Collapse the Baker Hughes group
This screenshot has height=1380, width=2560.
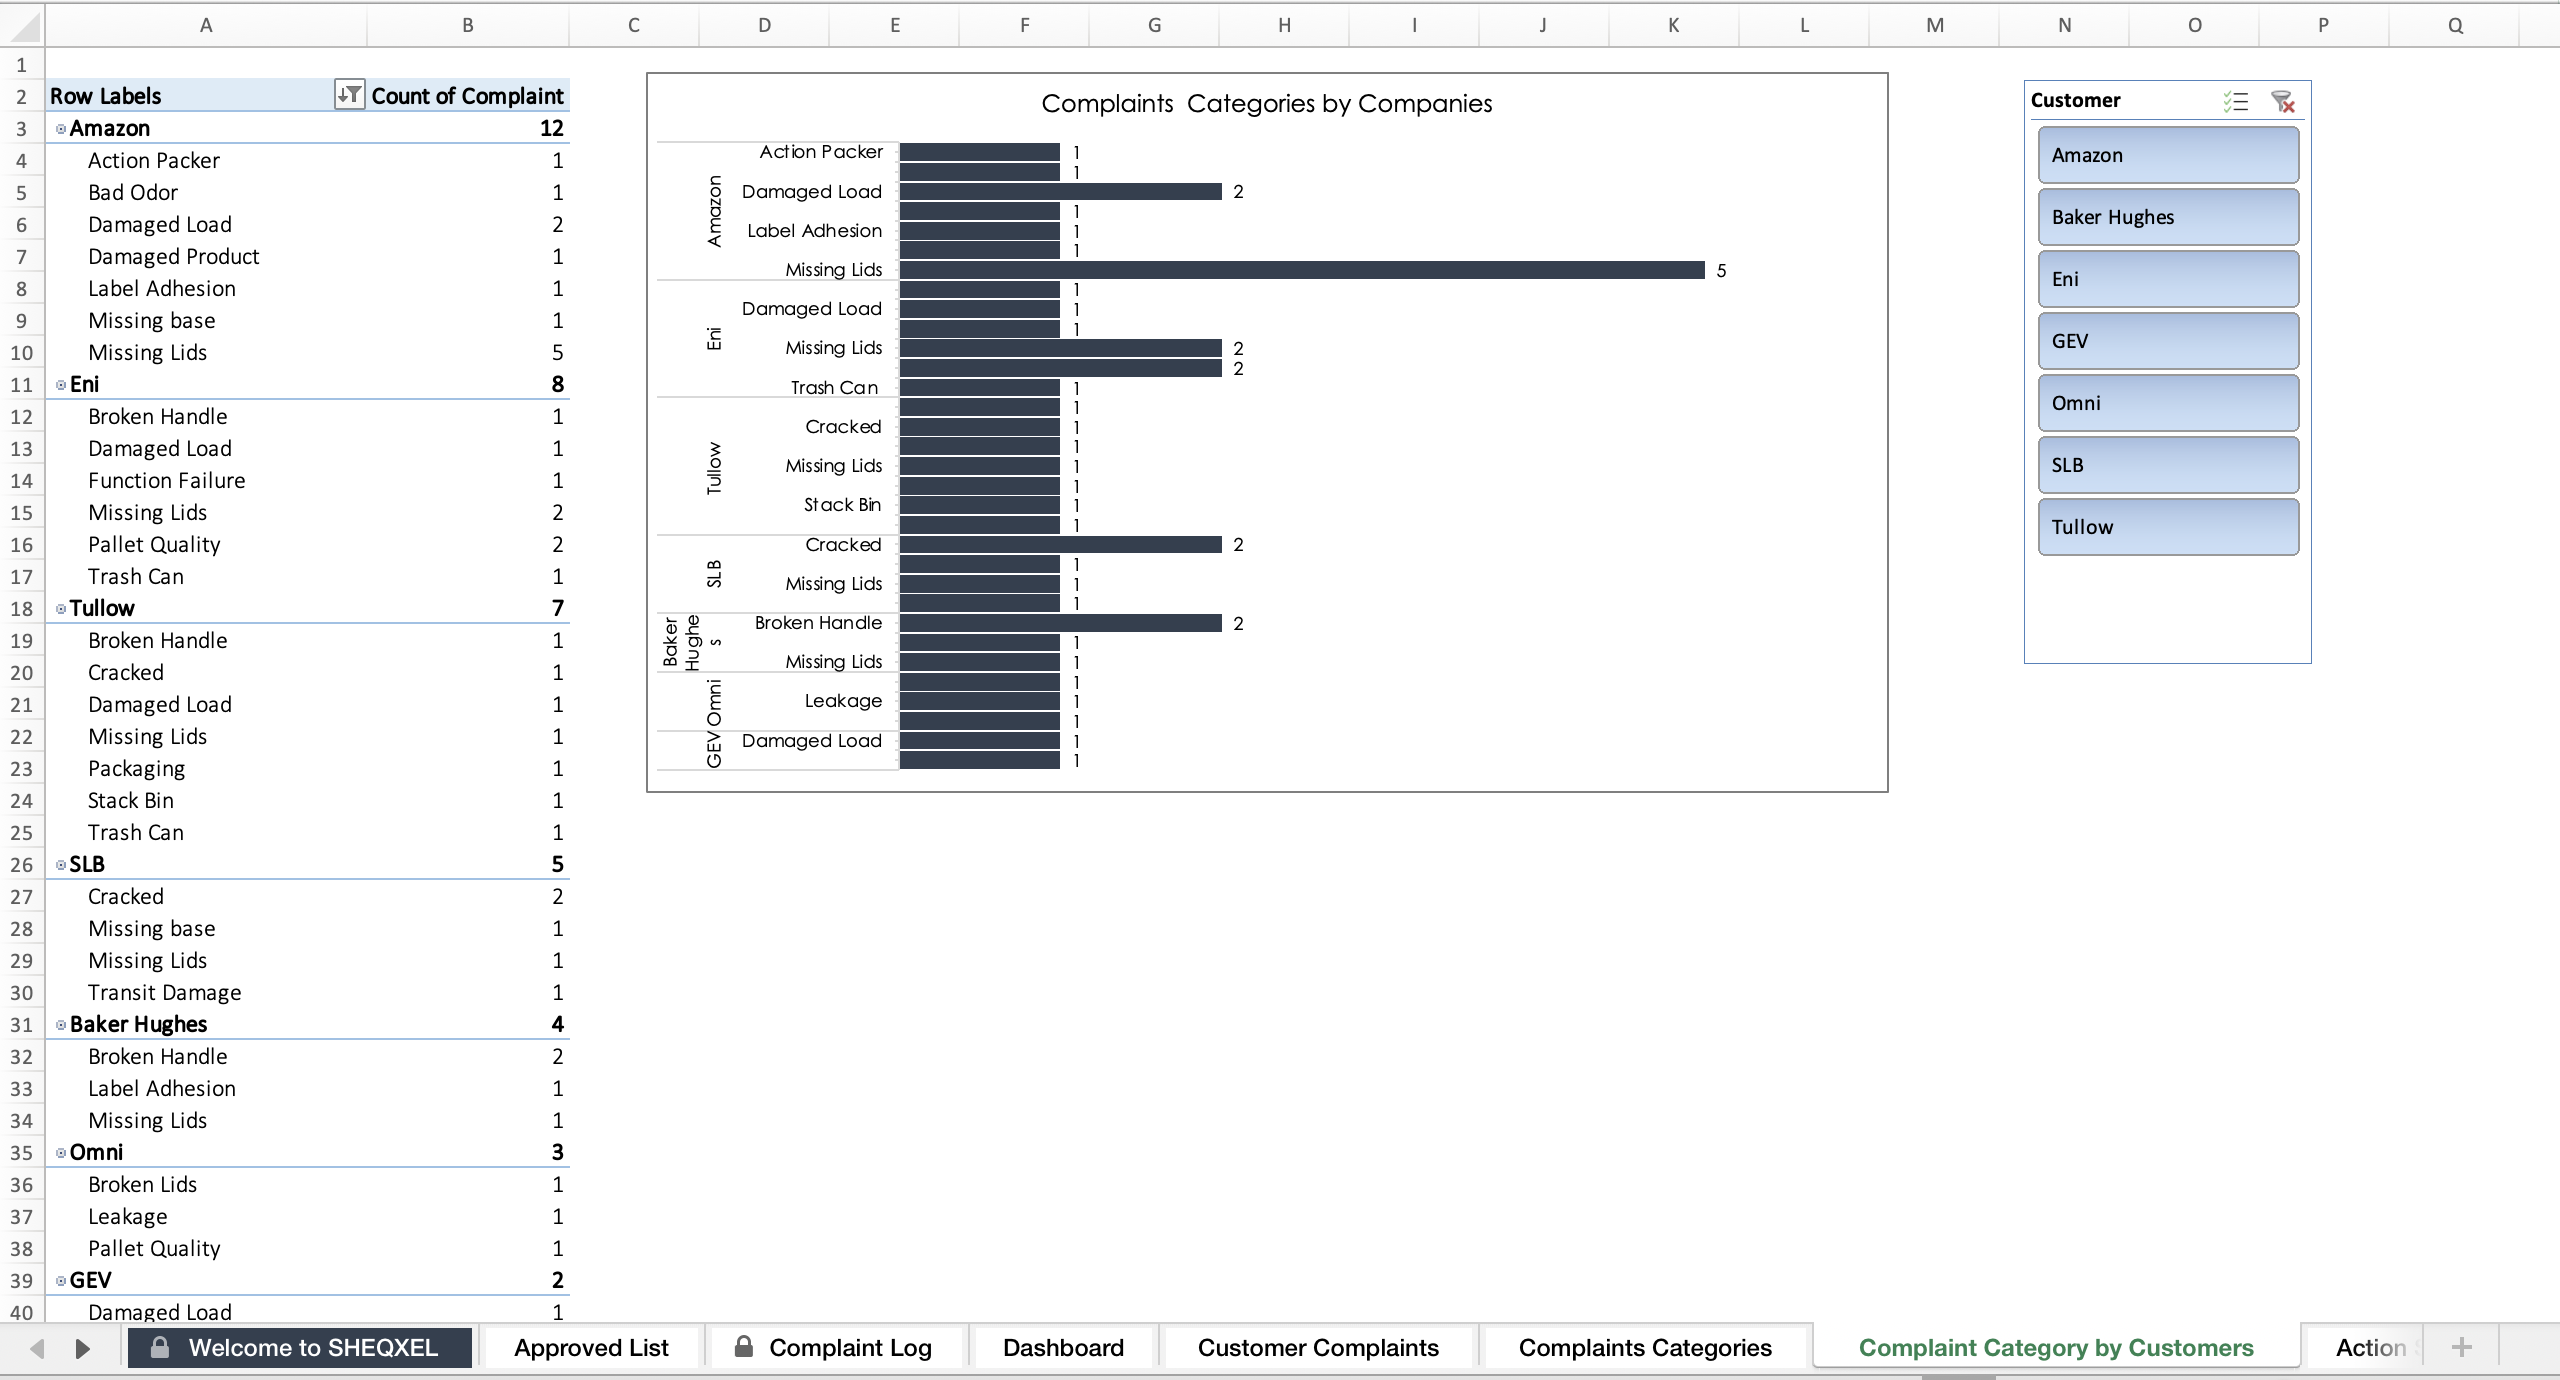tap(61, 1025)
